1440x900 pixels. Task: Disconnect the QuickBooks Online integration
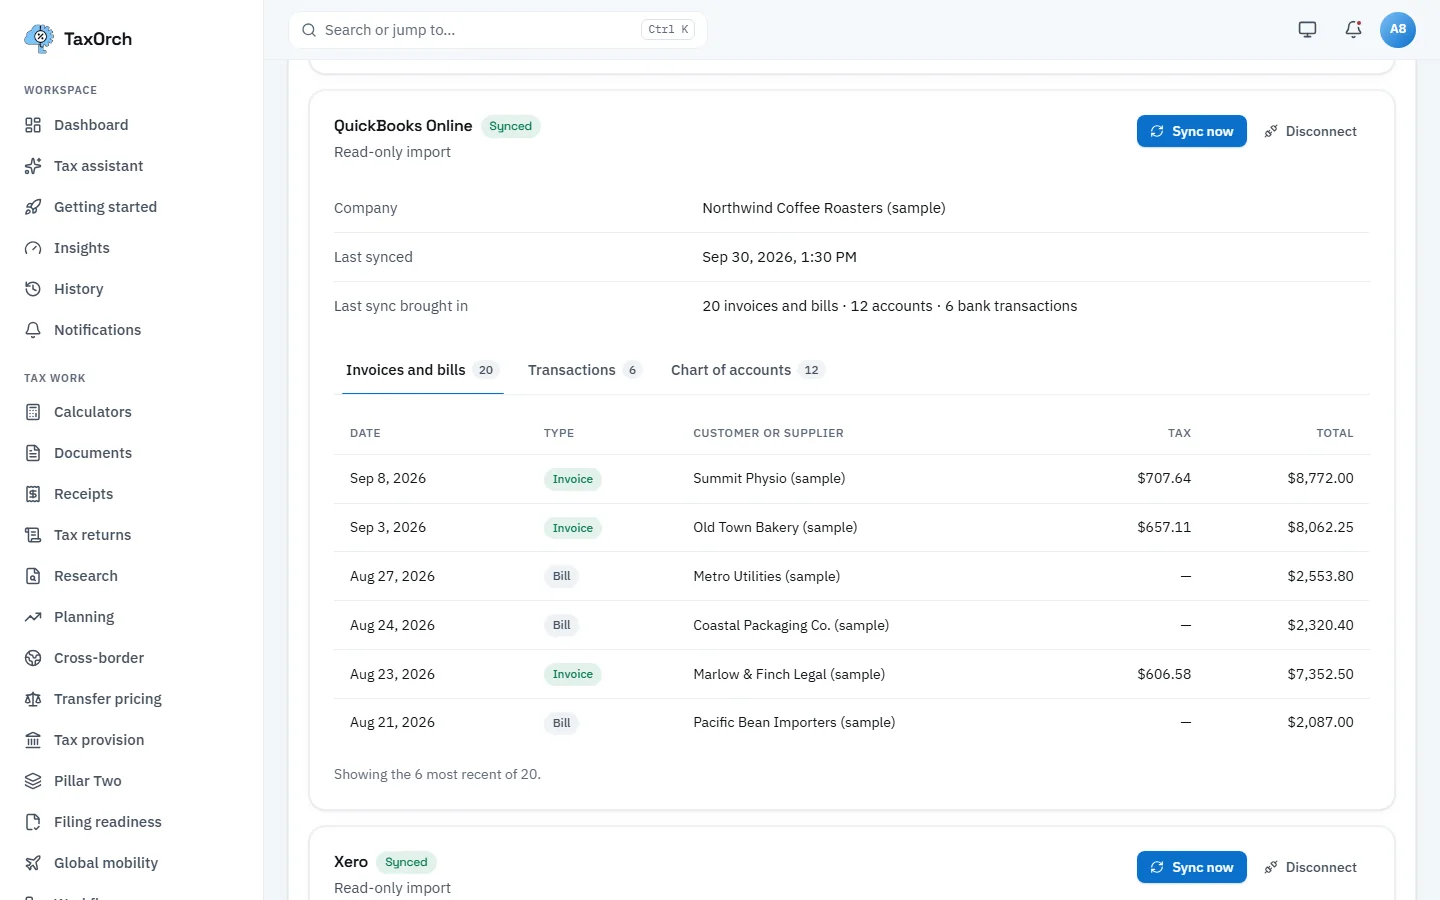click(x=1310, y=131)
